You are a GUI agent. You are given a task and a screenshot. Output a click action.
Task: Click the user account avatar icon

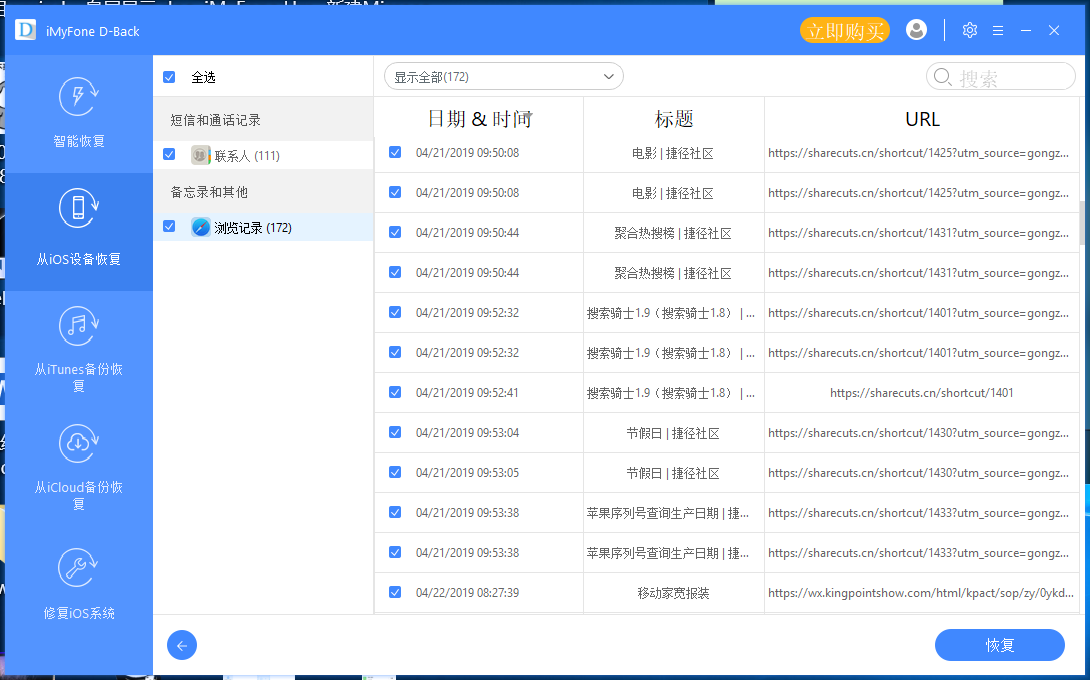pyautogui.click(x=916, y=30)
